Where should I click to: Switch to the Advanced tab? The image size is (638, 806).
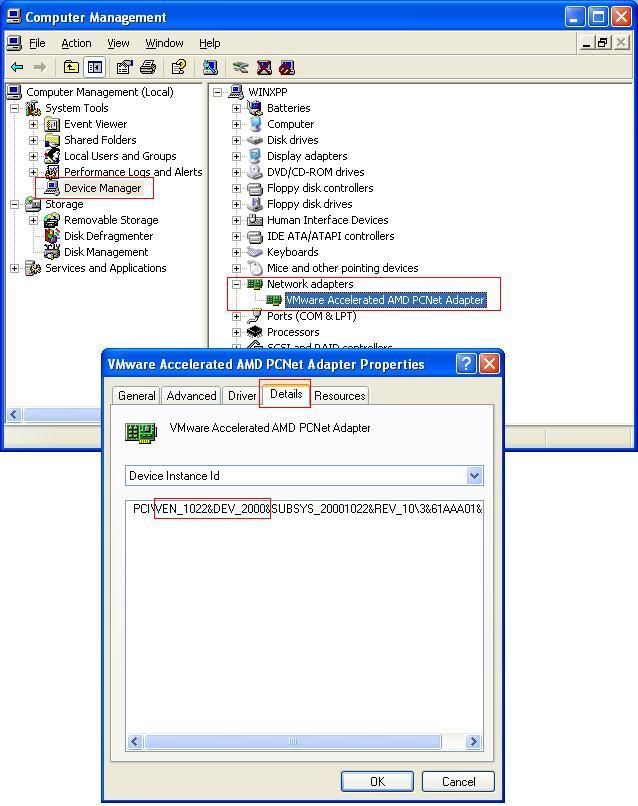191,395
